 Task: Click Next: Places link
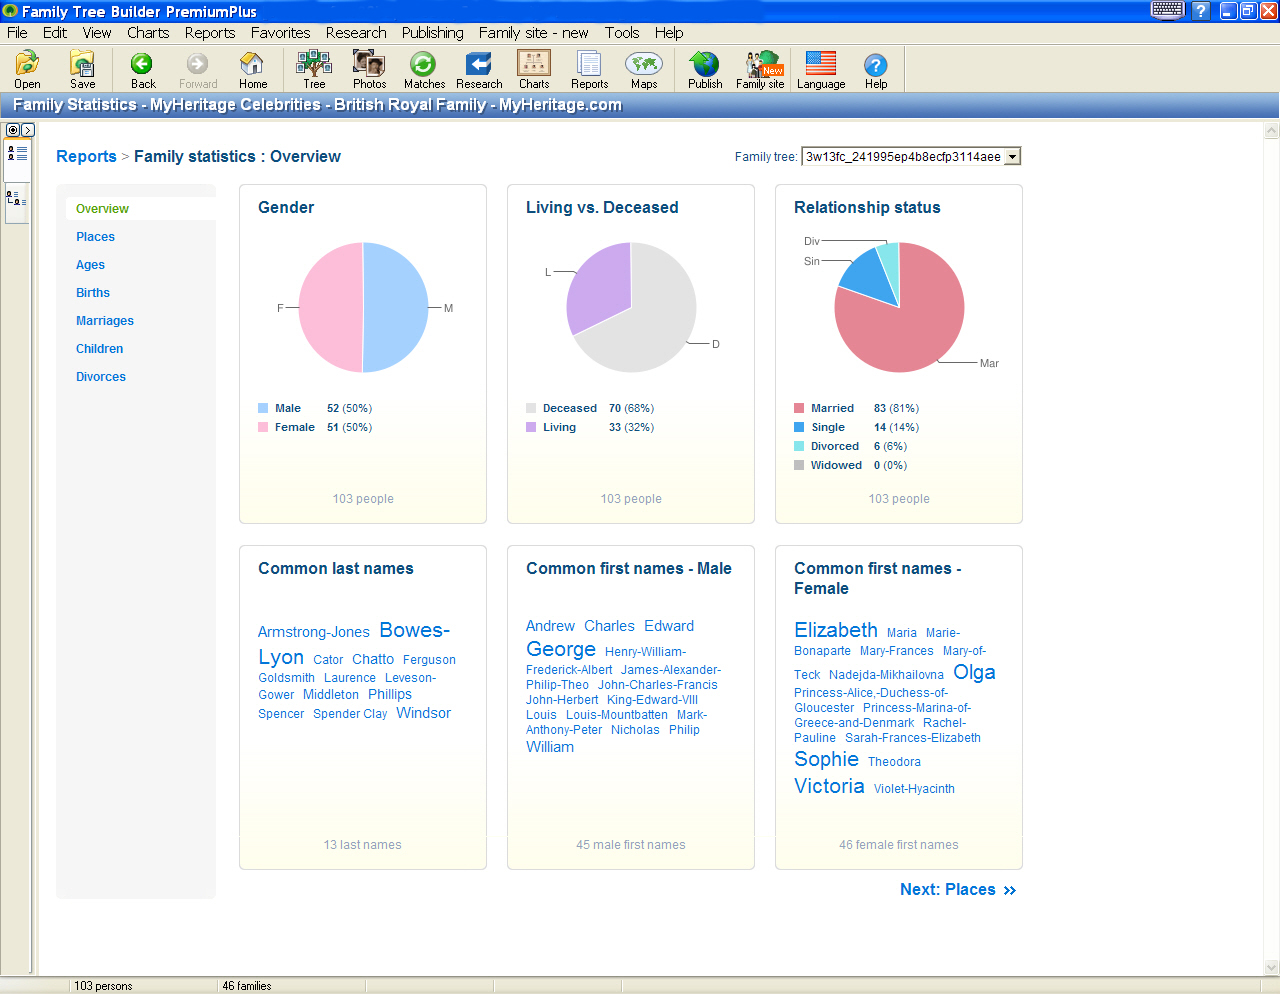tap(958, 890)
